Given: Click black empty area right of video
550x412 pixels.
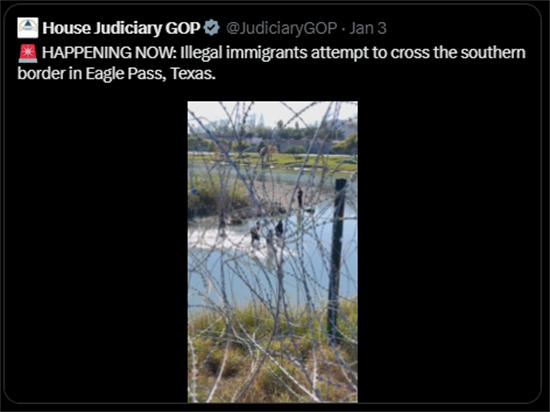Looking at the screenshot, I should [447, 245].
